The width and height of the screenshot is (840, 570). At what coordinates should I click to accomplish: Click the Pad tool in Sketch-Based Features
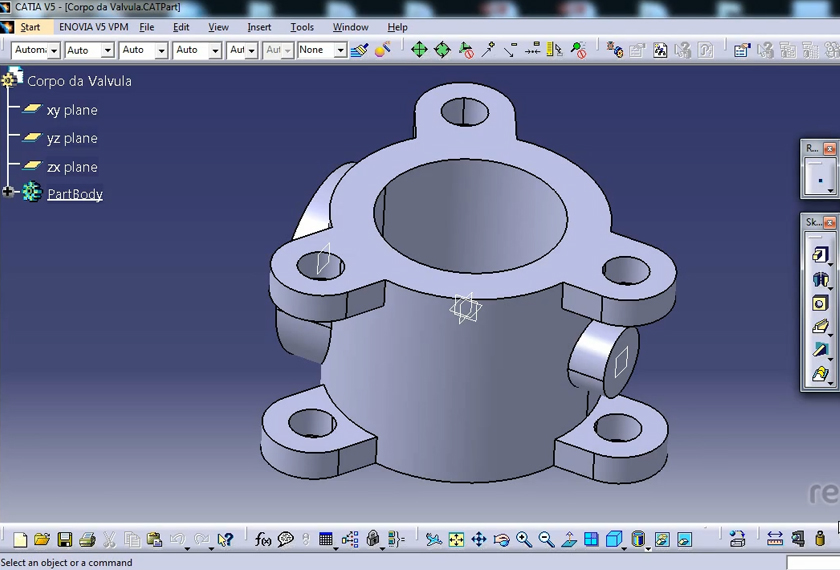coord(820,255)
